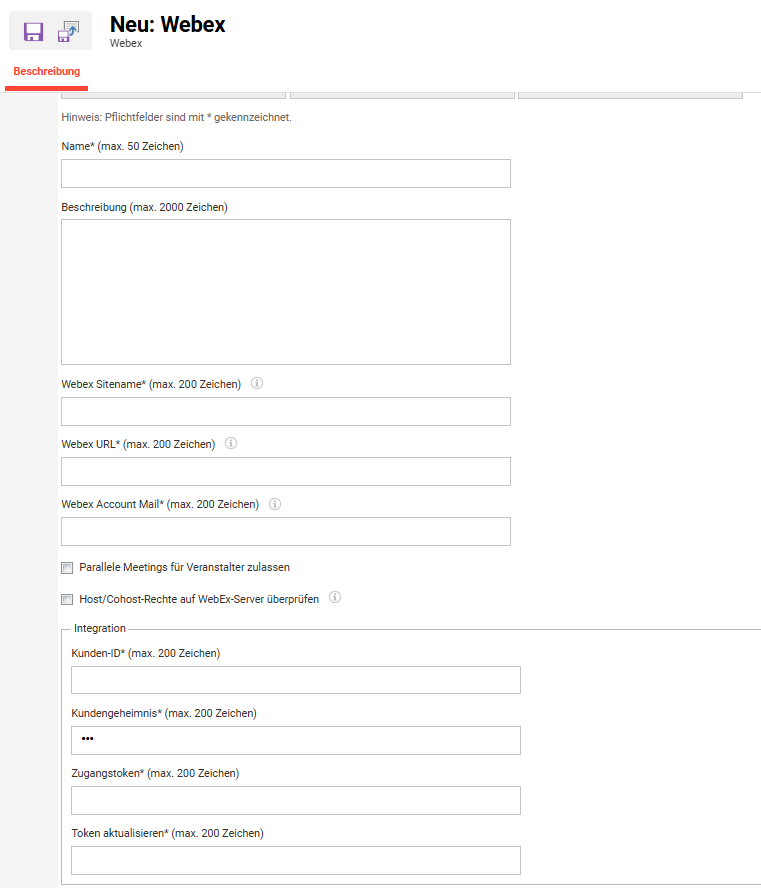The width and height of the screenshot is (761, 888).
Task: Select the Webex URL input field
Action: point(286,471)
